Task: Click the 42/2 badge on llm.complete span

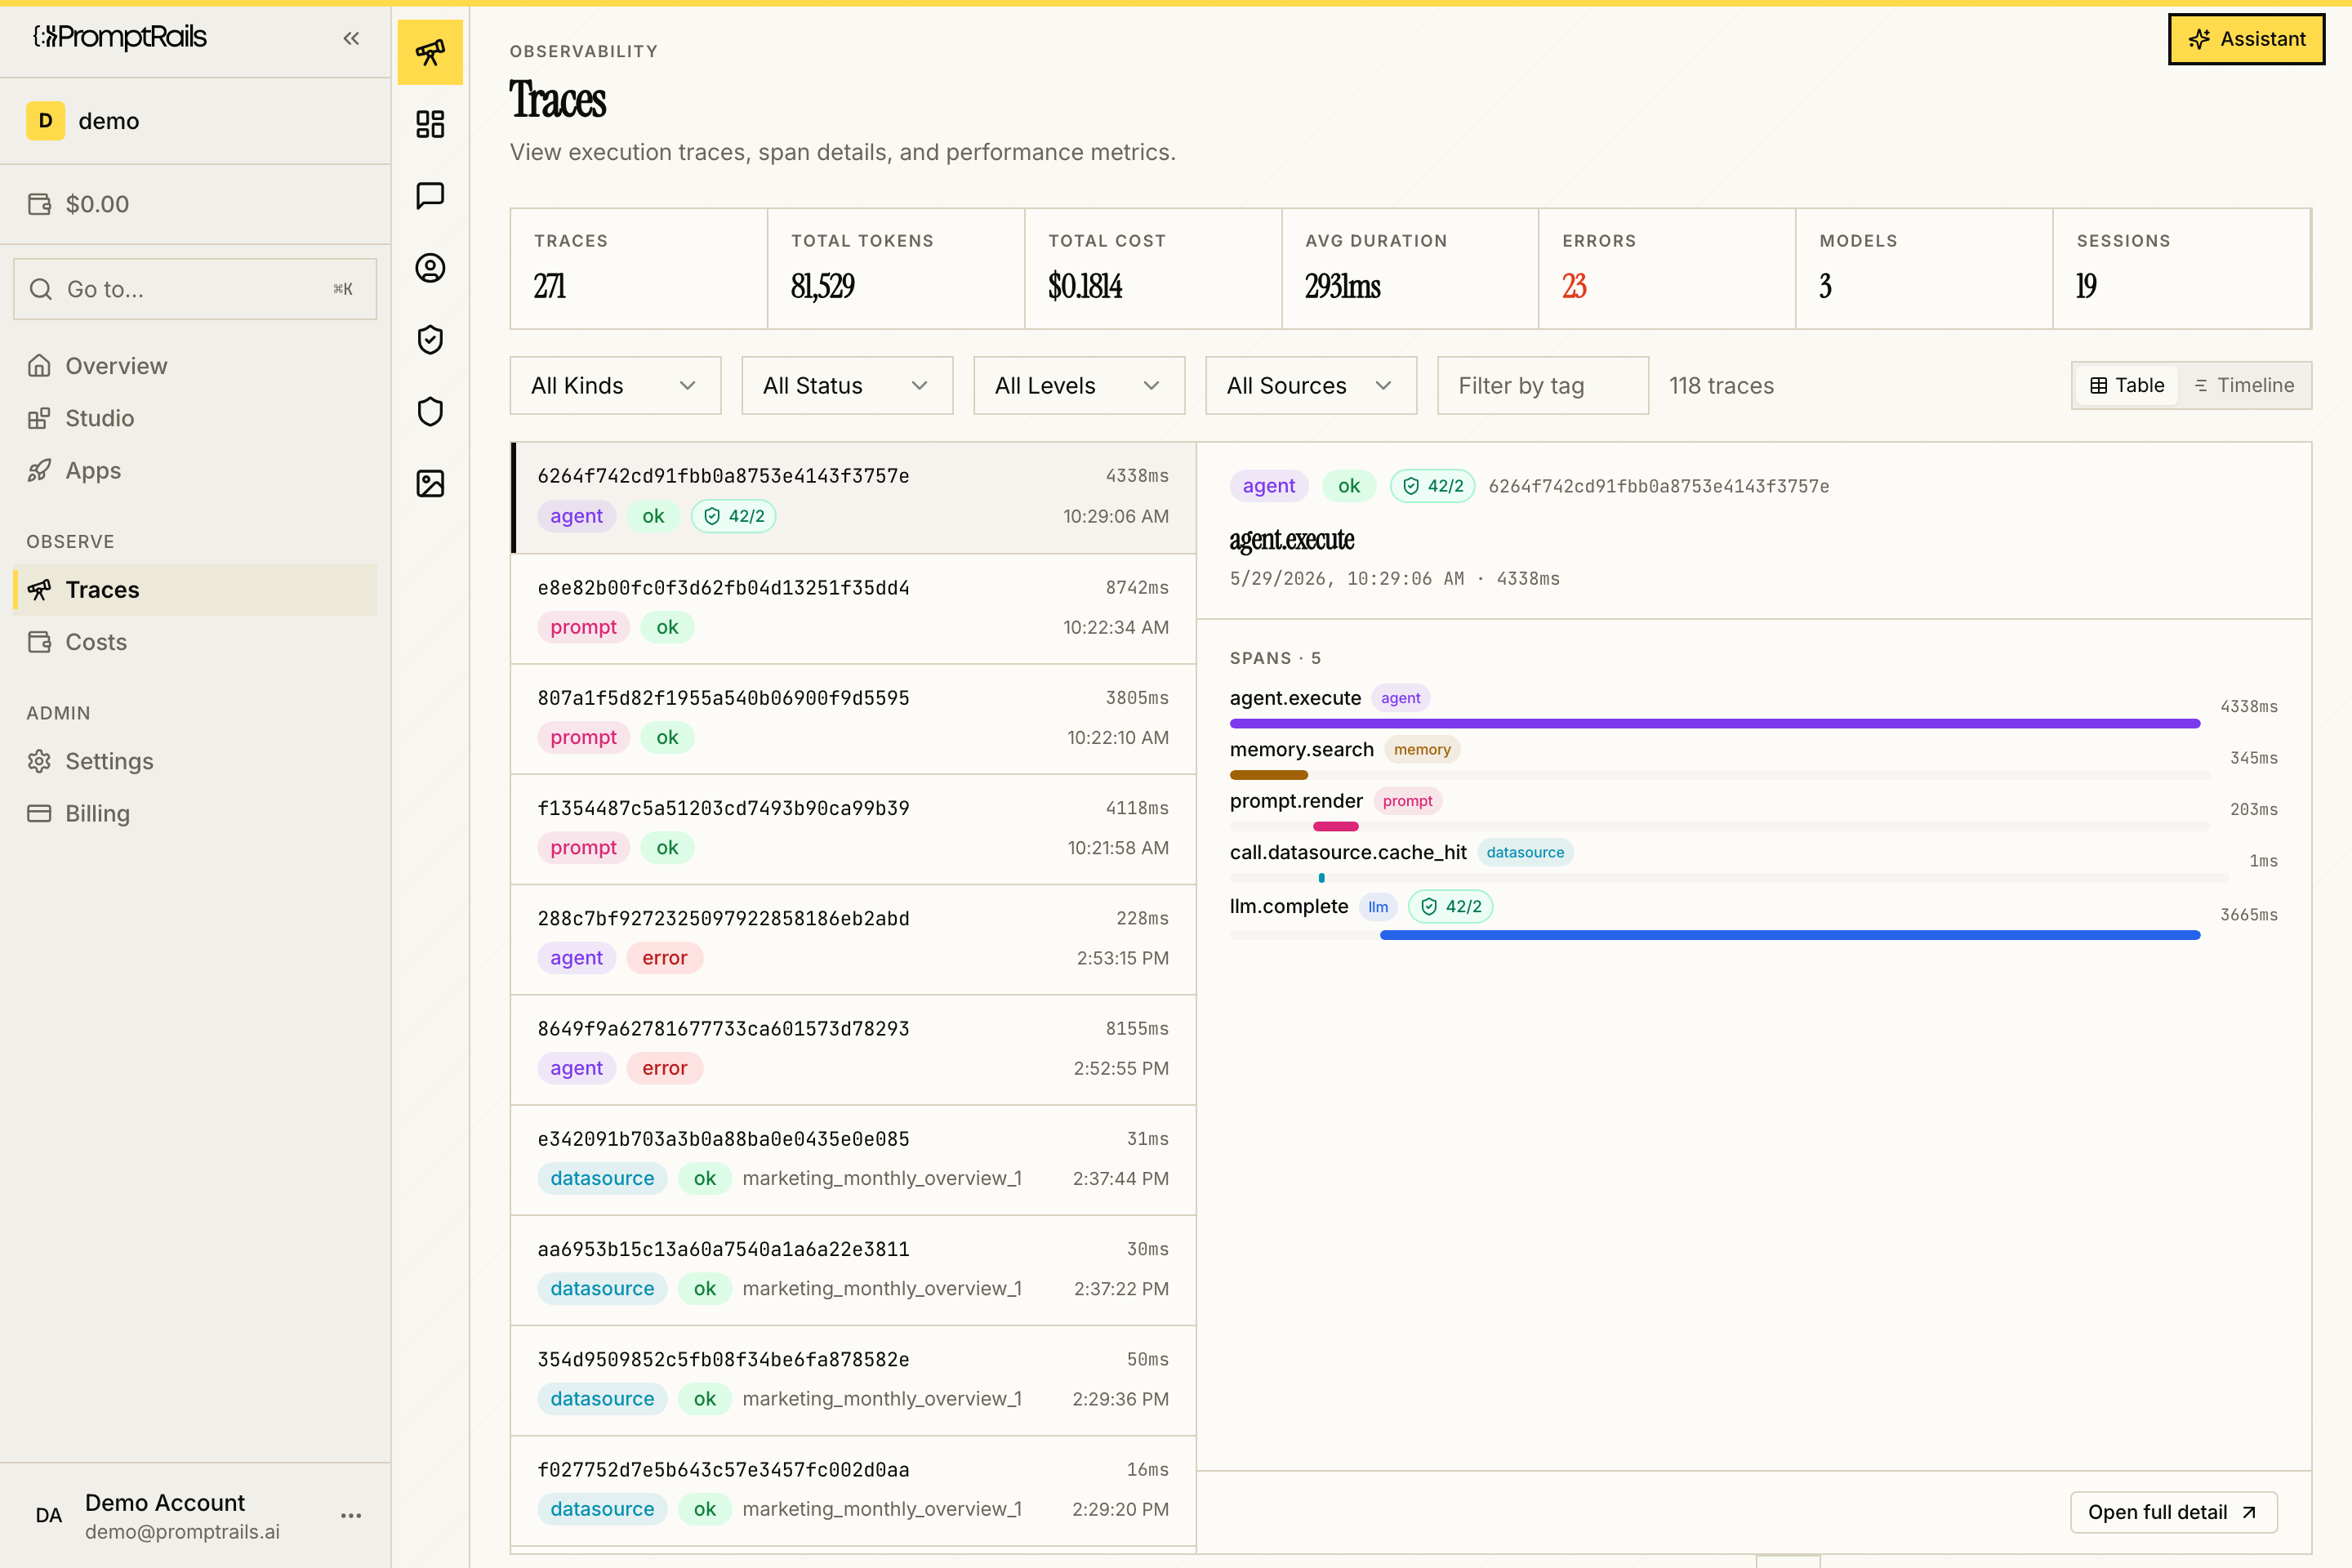Action: point(1450,907)
